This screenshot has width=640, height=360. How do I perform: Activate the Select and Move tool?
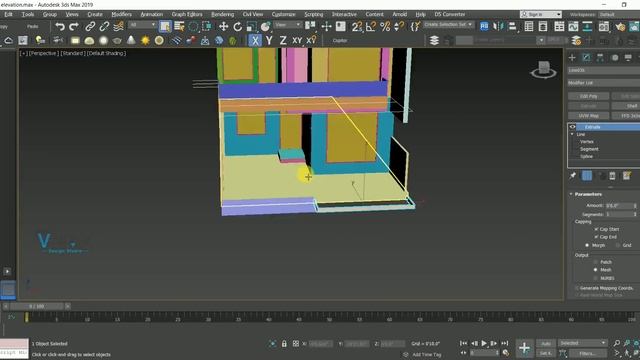tap(223, 27)
